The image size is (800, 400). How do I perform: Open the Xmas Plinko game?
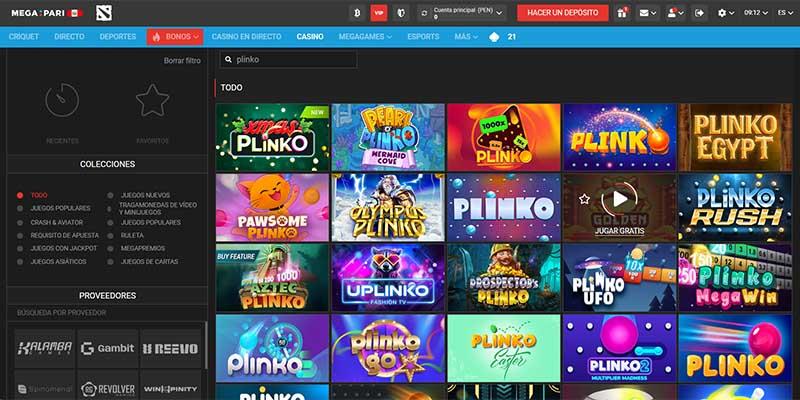tap(272, 137)
